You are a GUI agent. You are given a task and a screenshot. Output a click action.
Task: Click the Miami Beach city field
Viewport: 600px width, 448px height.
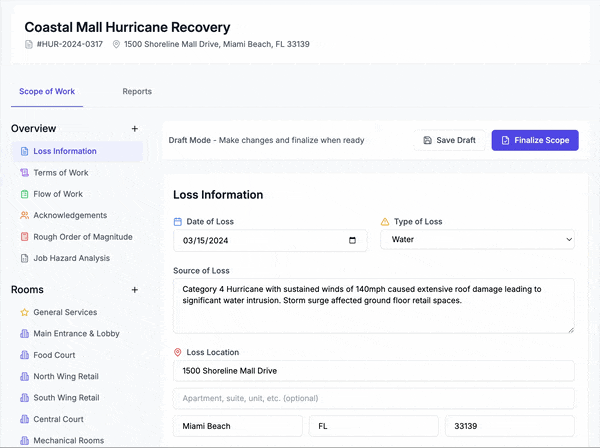237,426
